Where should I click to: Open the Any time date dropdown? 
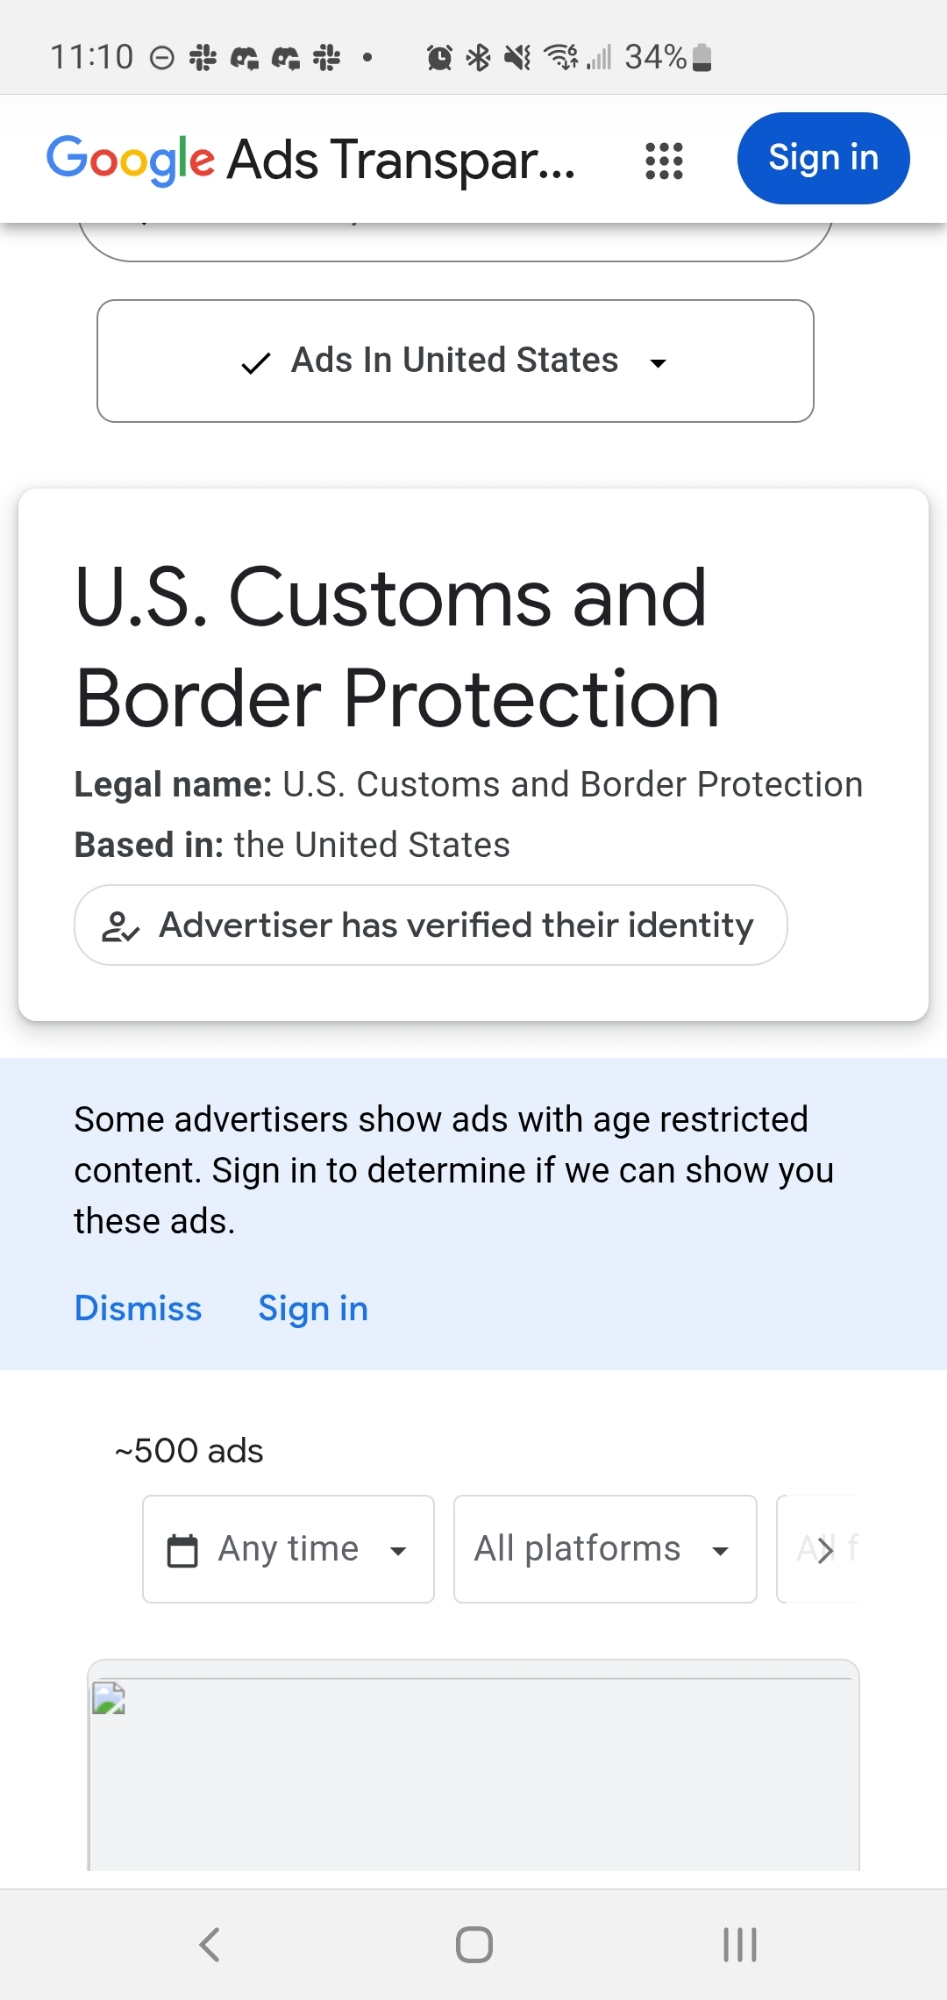point(288,1549)
